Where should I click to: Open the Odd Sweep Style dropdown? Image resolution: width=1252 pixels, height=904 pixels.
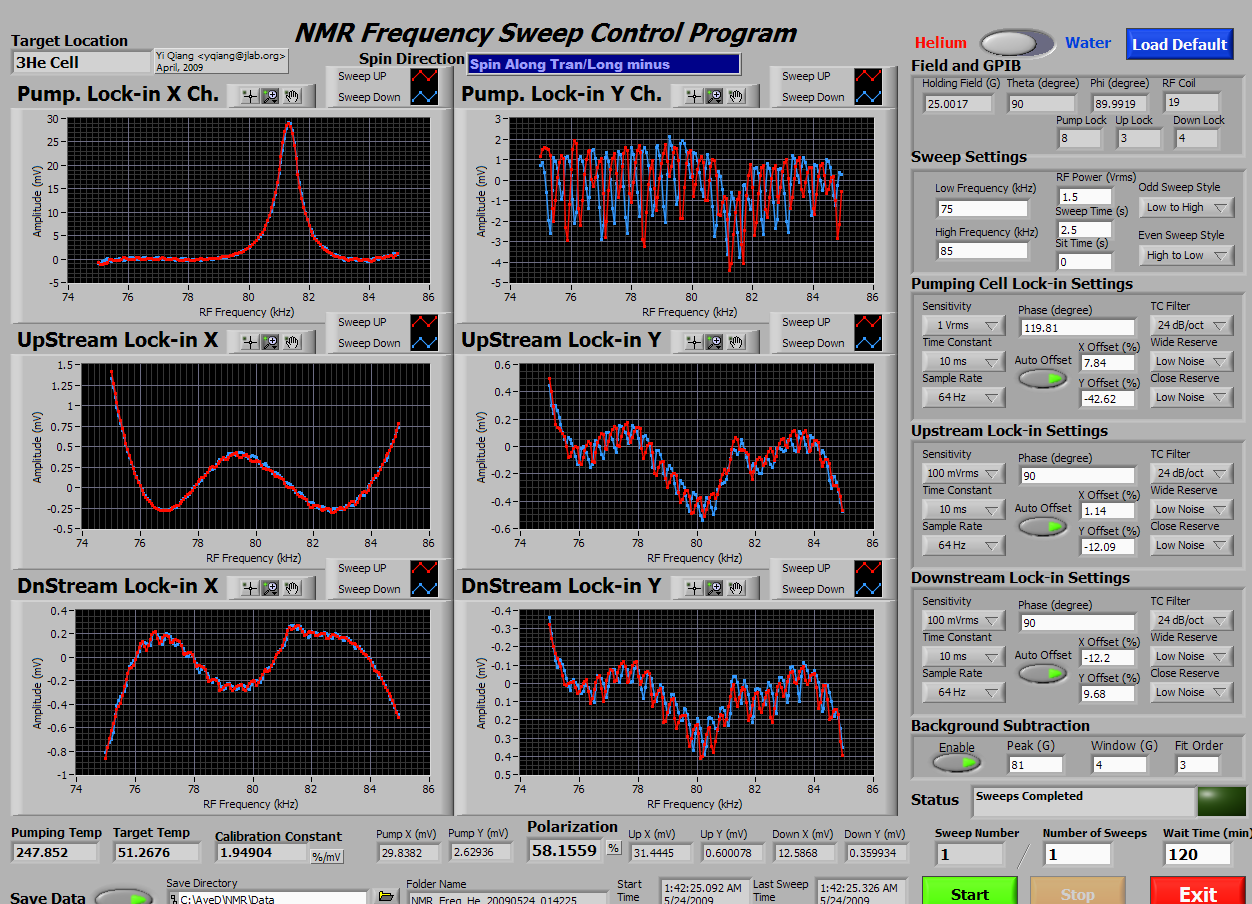[1187, 207]
